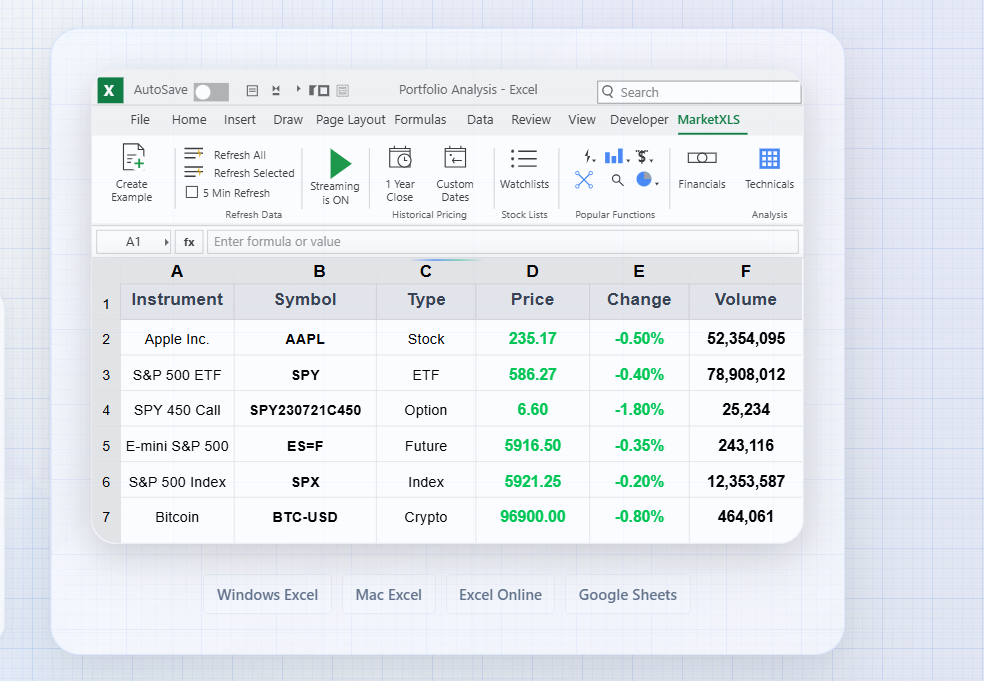Click the Custom Dates calendar icon
The image size is (984, 681).
[455, 158]
